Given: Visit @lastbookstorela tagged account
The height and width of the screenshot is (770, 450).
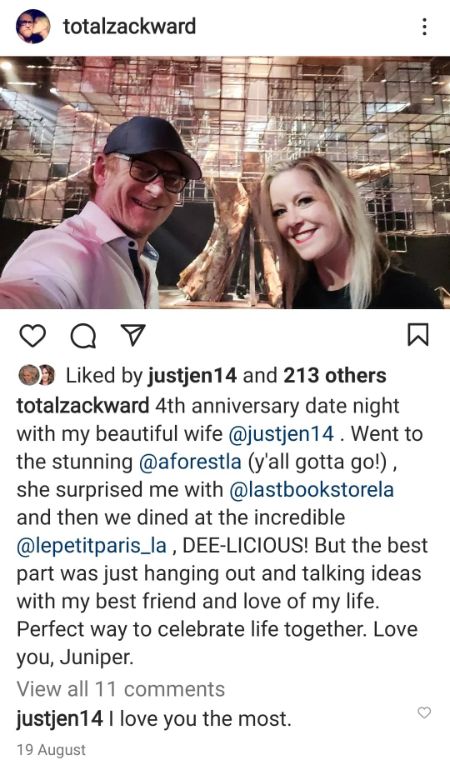Looking at the screenshot, I should [311, 490].
